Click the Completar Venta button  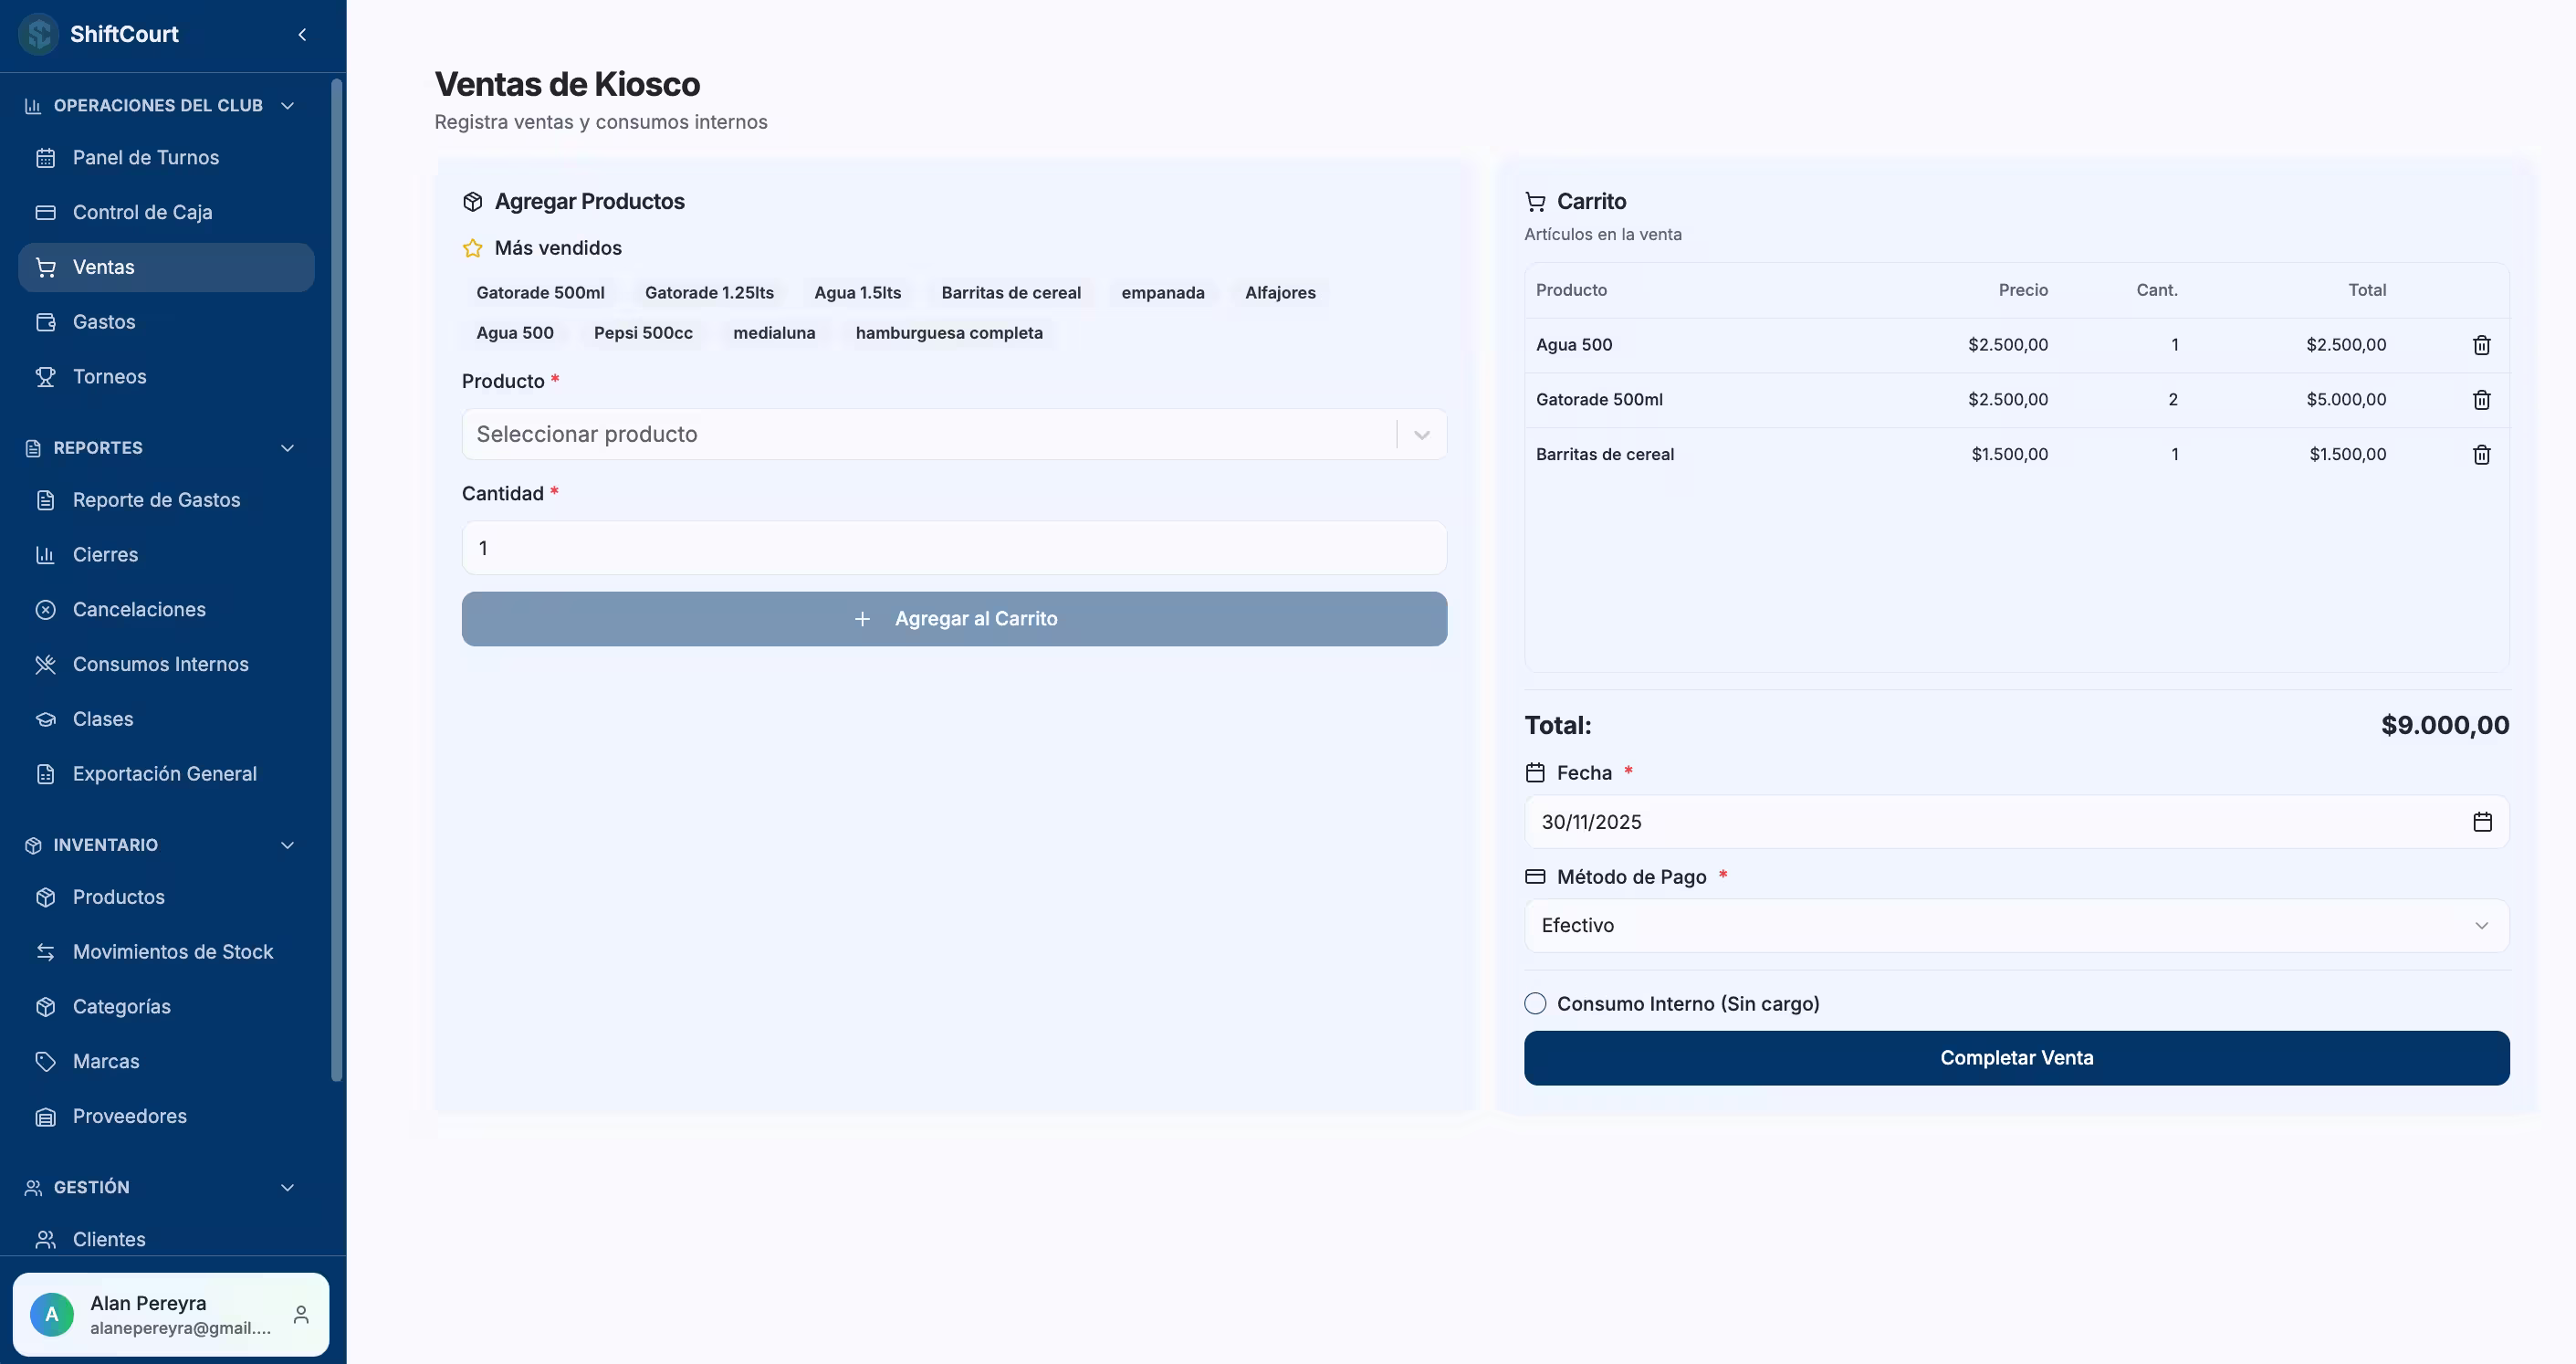click(x=2016, y=1057)
